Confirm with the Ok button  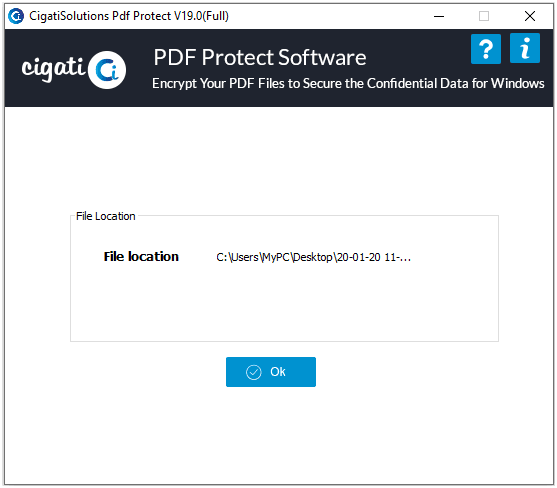pyautogui.click(x=271, y=372)
